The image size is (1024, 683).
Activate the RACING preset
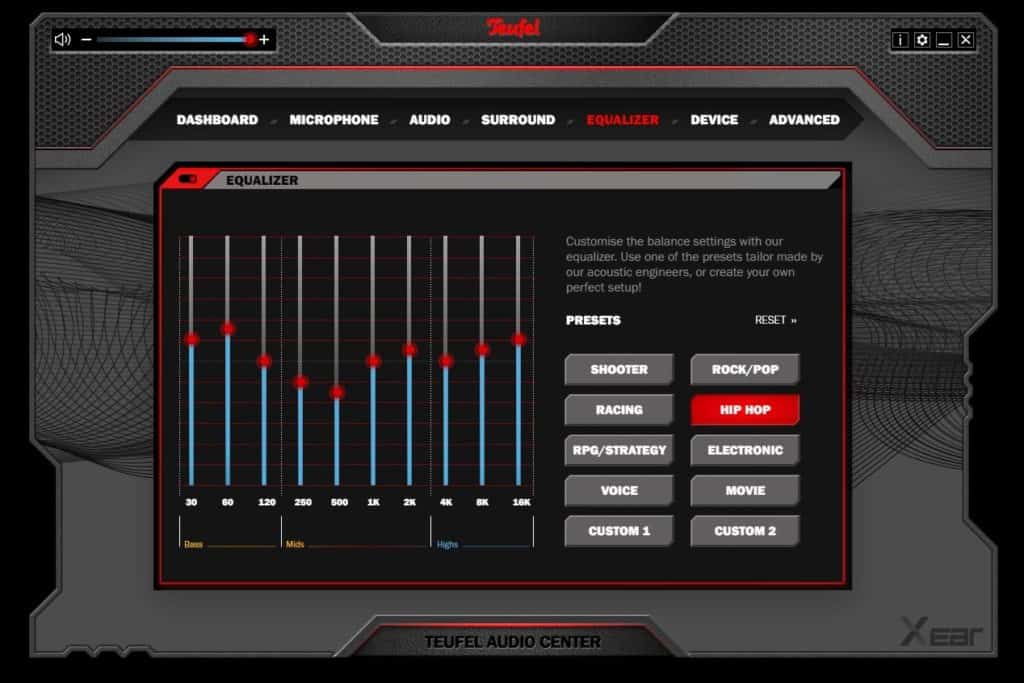coord(618,409)
